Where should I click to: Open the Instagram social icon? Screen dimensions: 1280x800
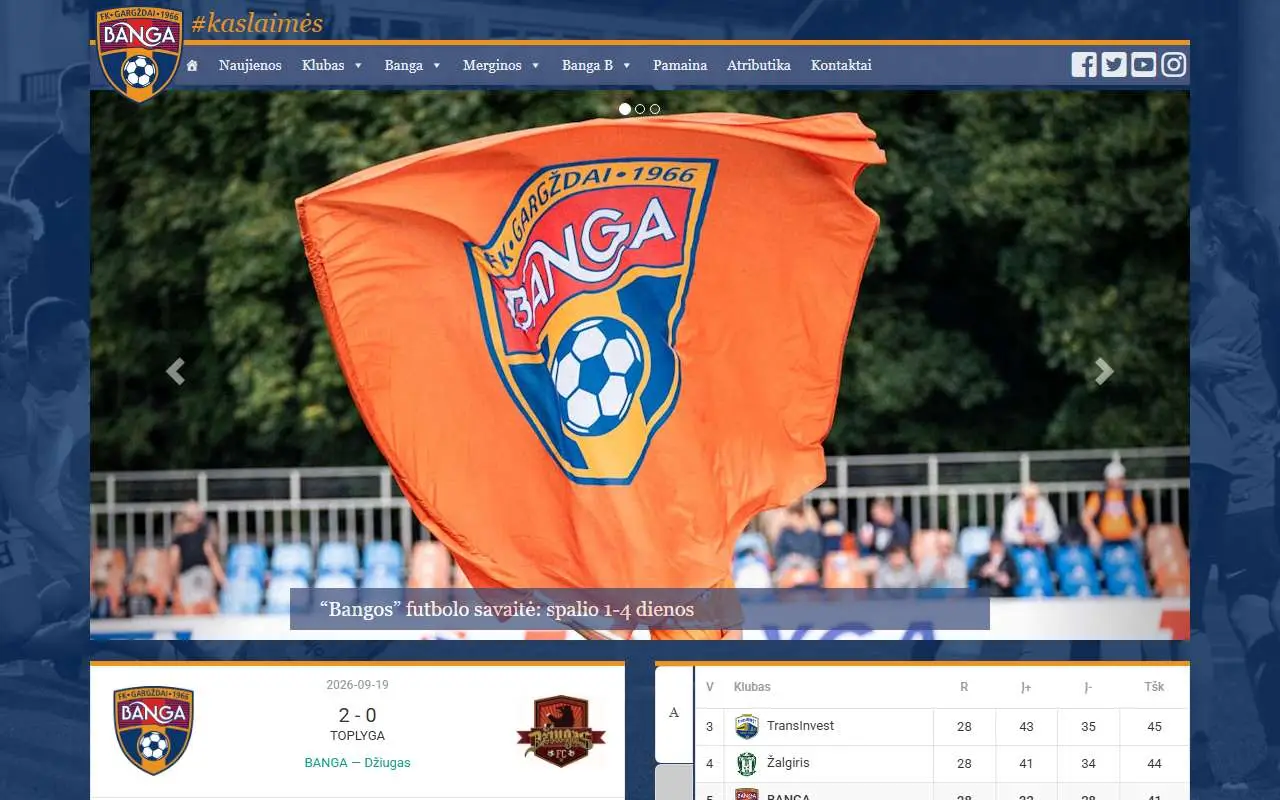click(1174, 65)
